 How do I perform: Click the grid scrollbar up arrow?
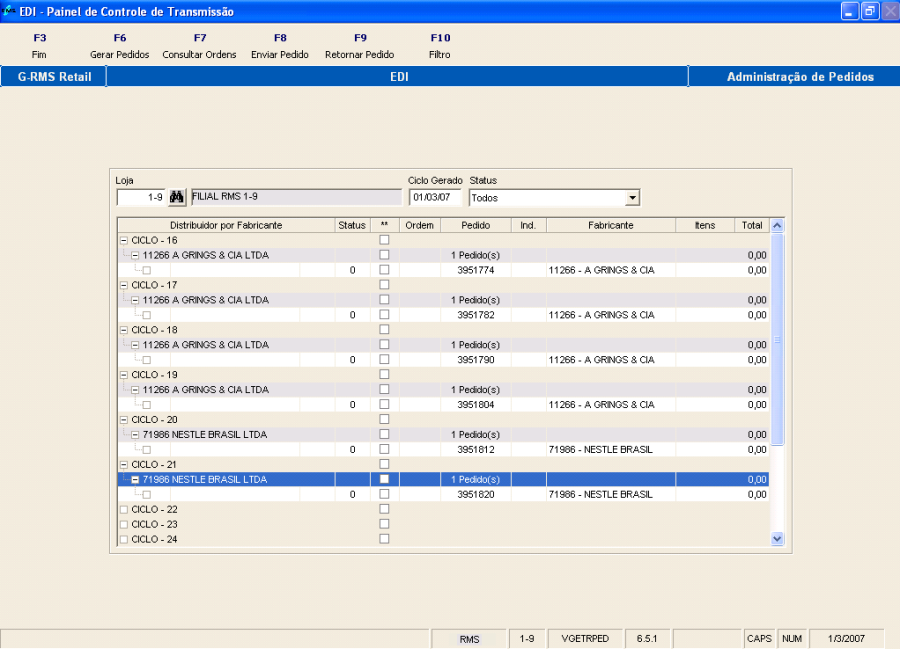pos(777,226)
